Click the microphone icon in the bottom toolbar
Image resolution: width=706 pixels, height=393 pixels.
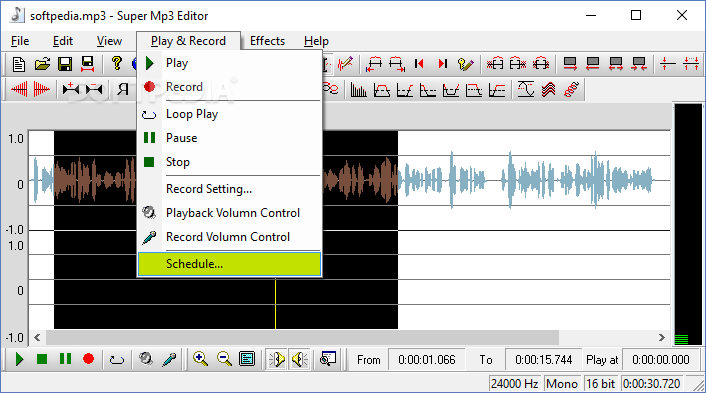tap(169, 359)
